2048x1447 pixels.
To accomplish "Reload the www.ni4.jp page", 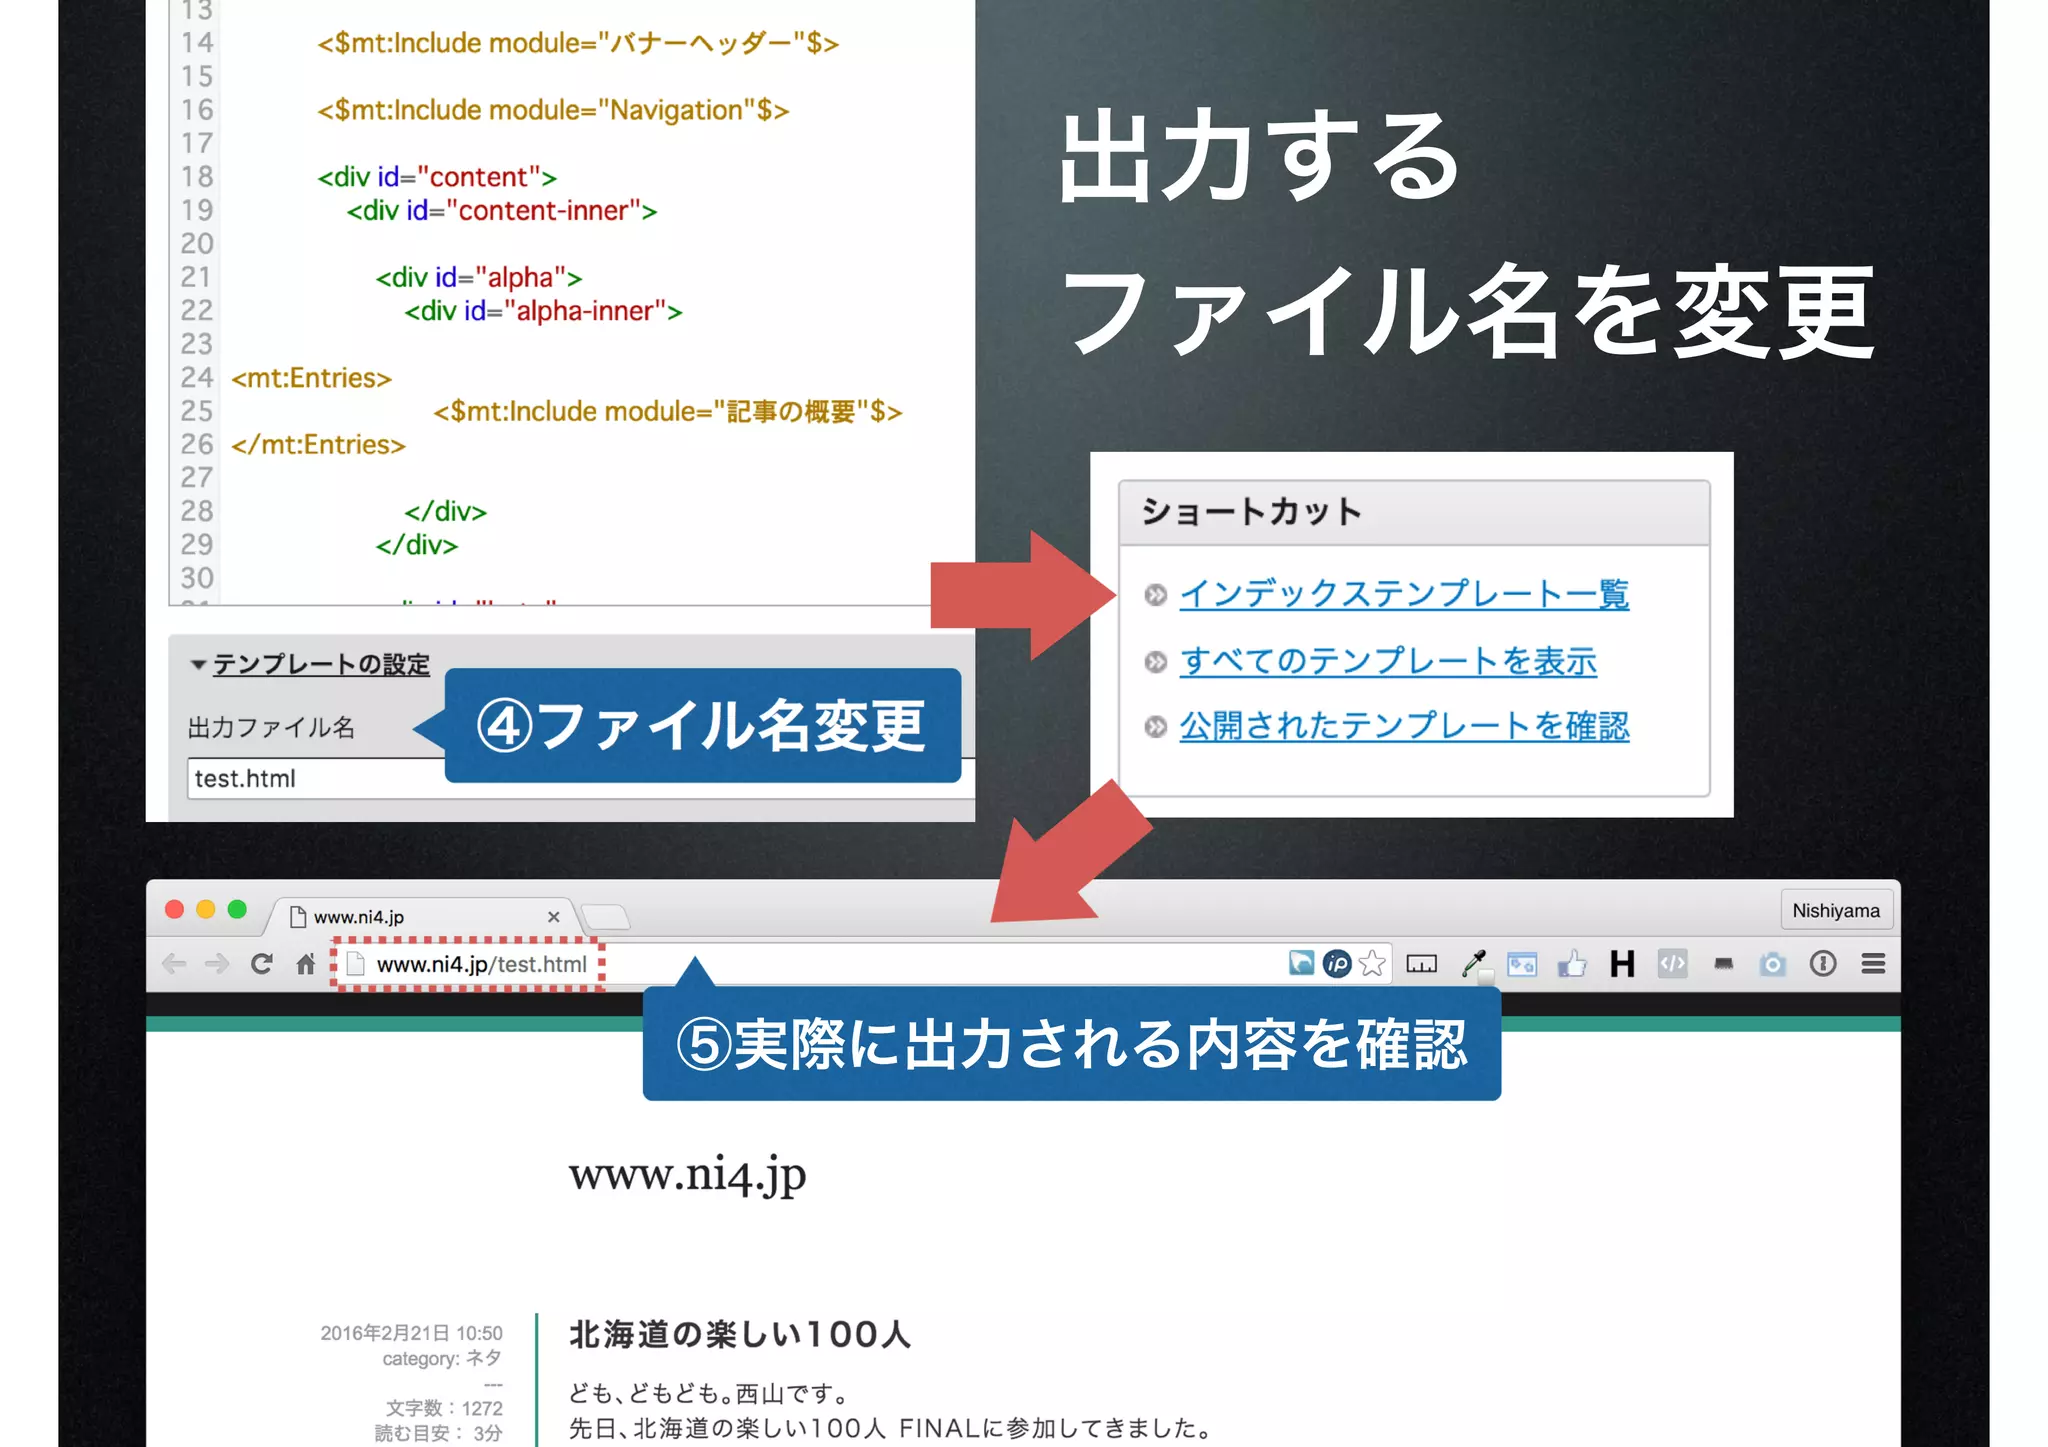I will [x=261, y=964].
